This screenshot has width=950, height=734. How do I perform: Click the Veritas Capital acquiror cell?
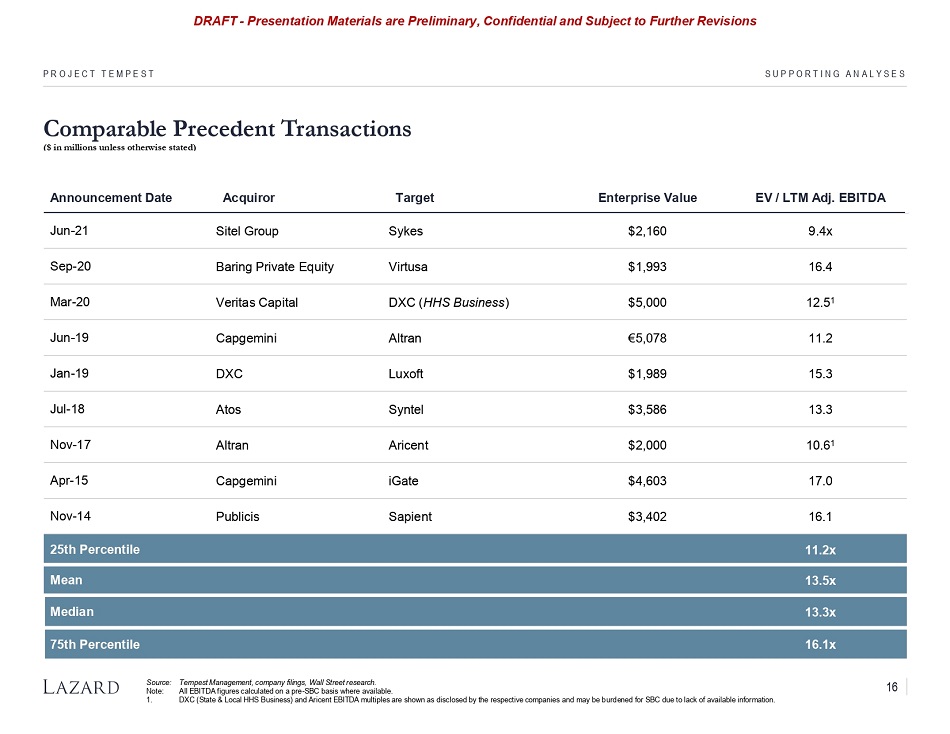(257, 302)
